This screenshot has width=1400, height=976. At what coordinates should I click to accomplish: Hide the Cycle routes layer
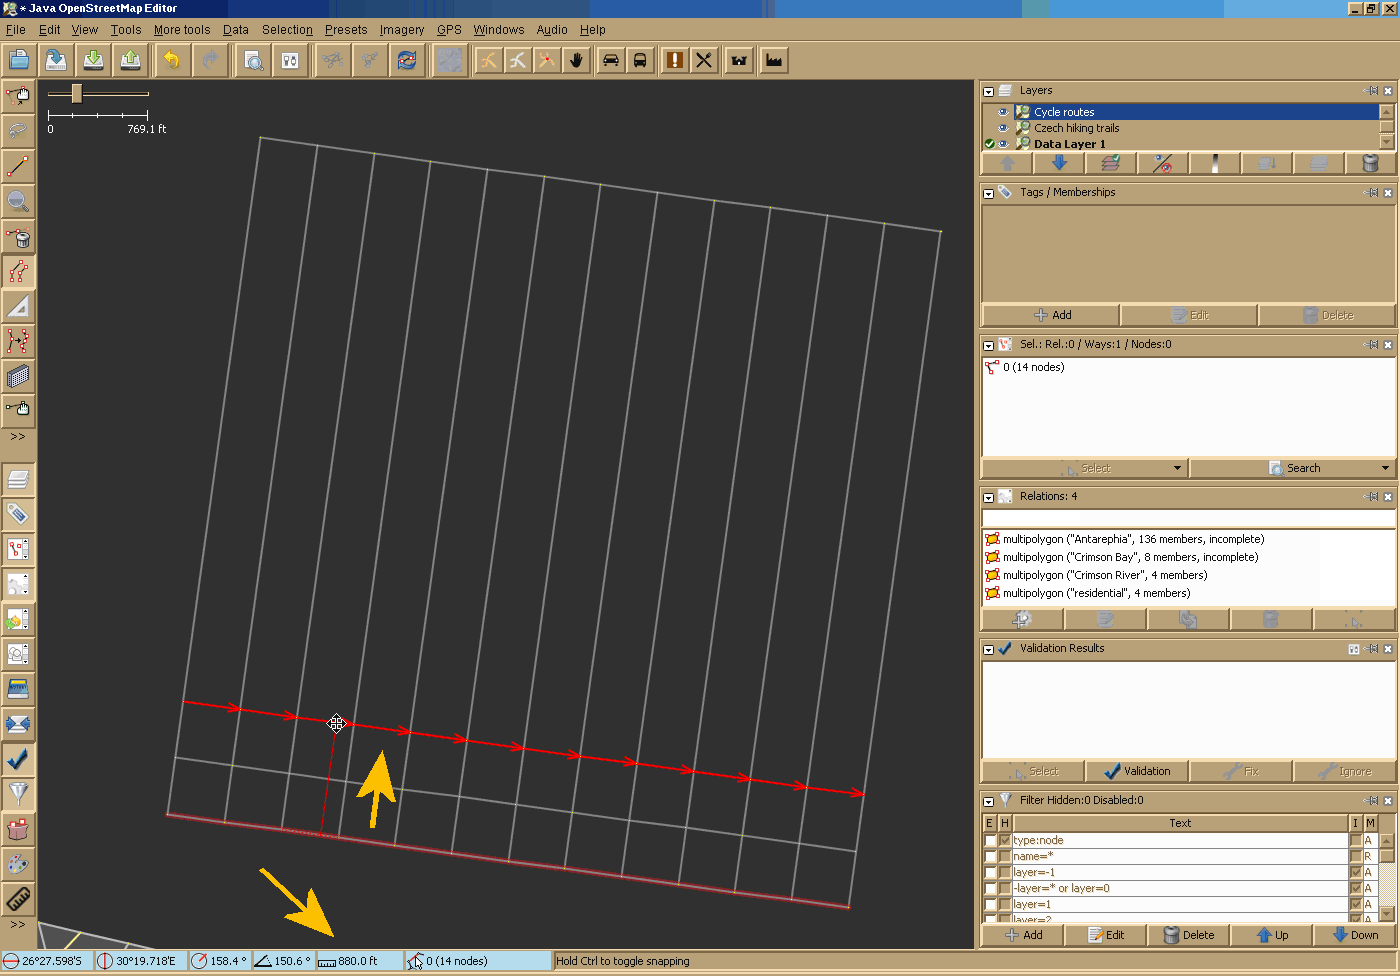[x=1003, y=112]
